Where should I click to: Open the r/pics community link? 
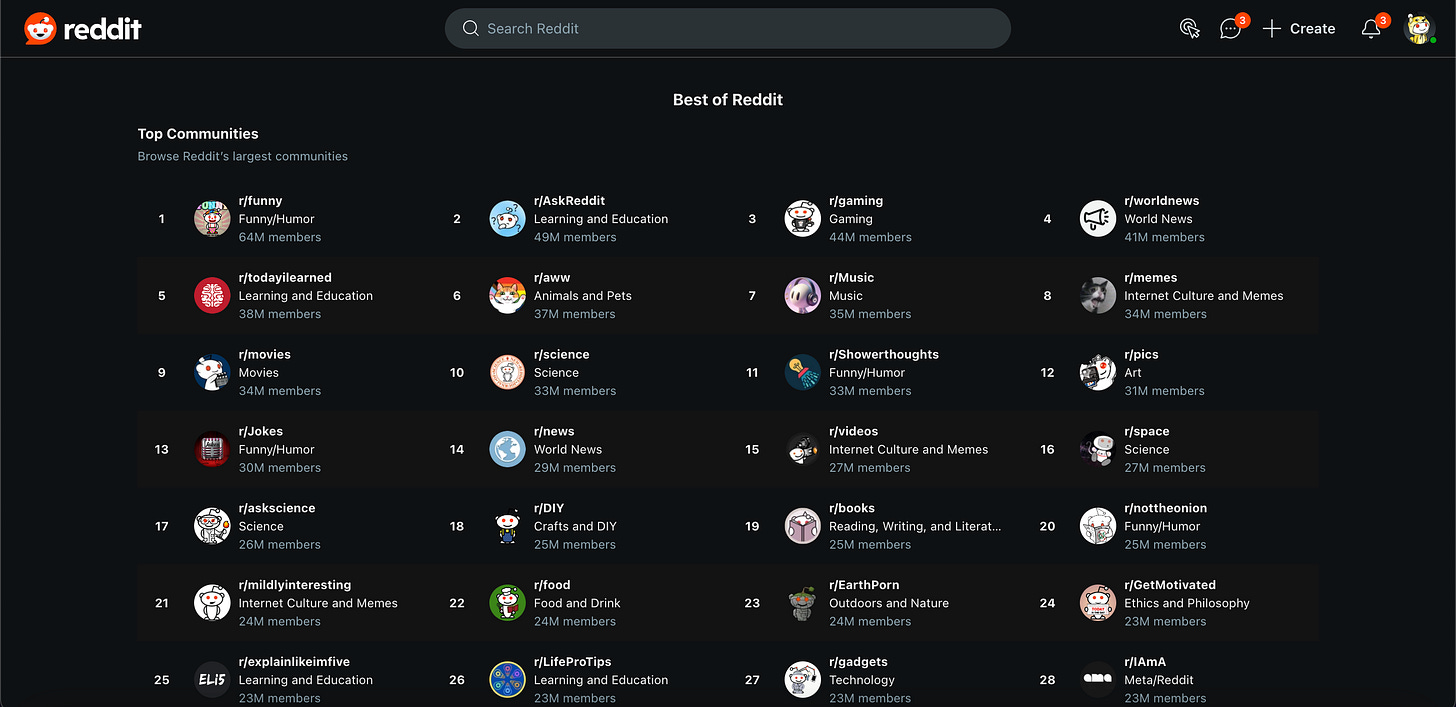[x=1141, y=355]
